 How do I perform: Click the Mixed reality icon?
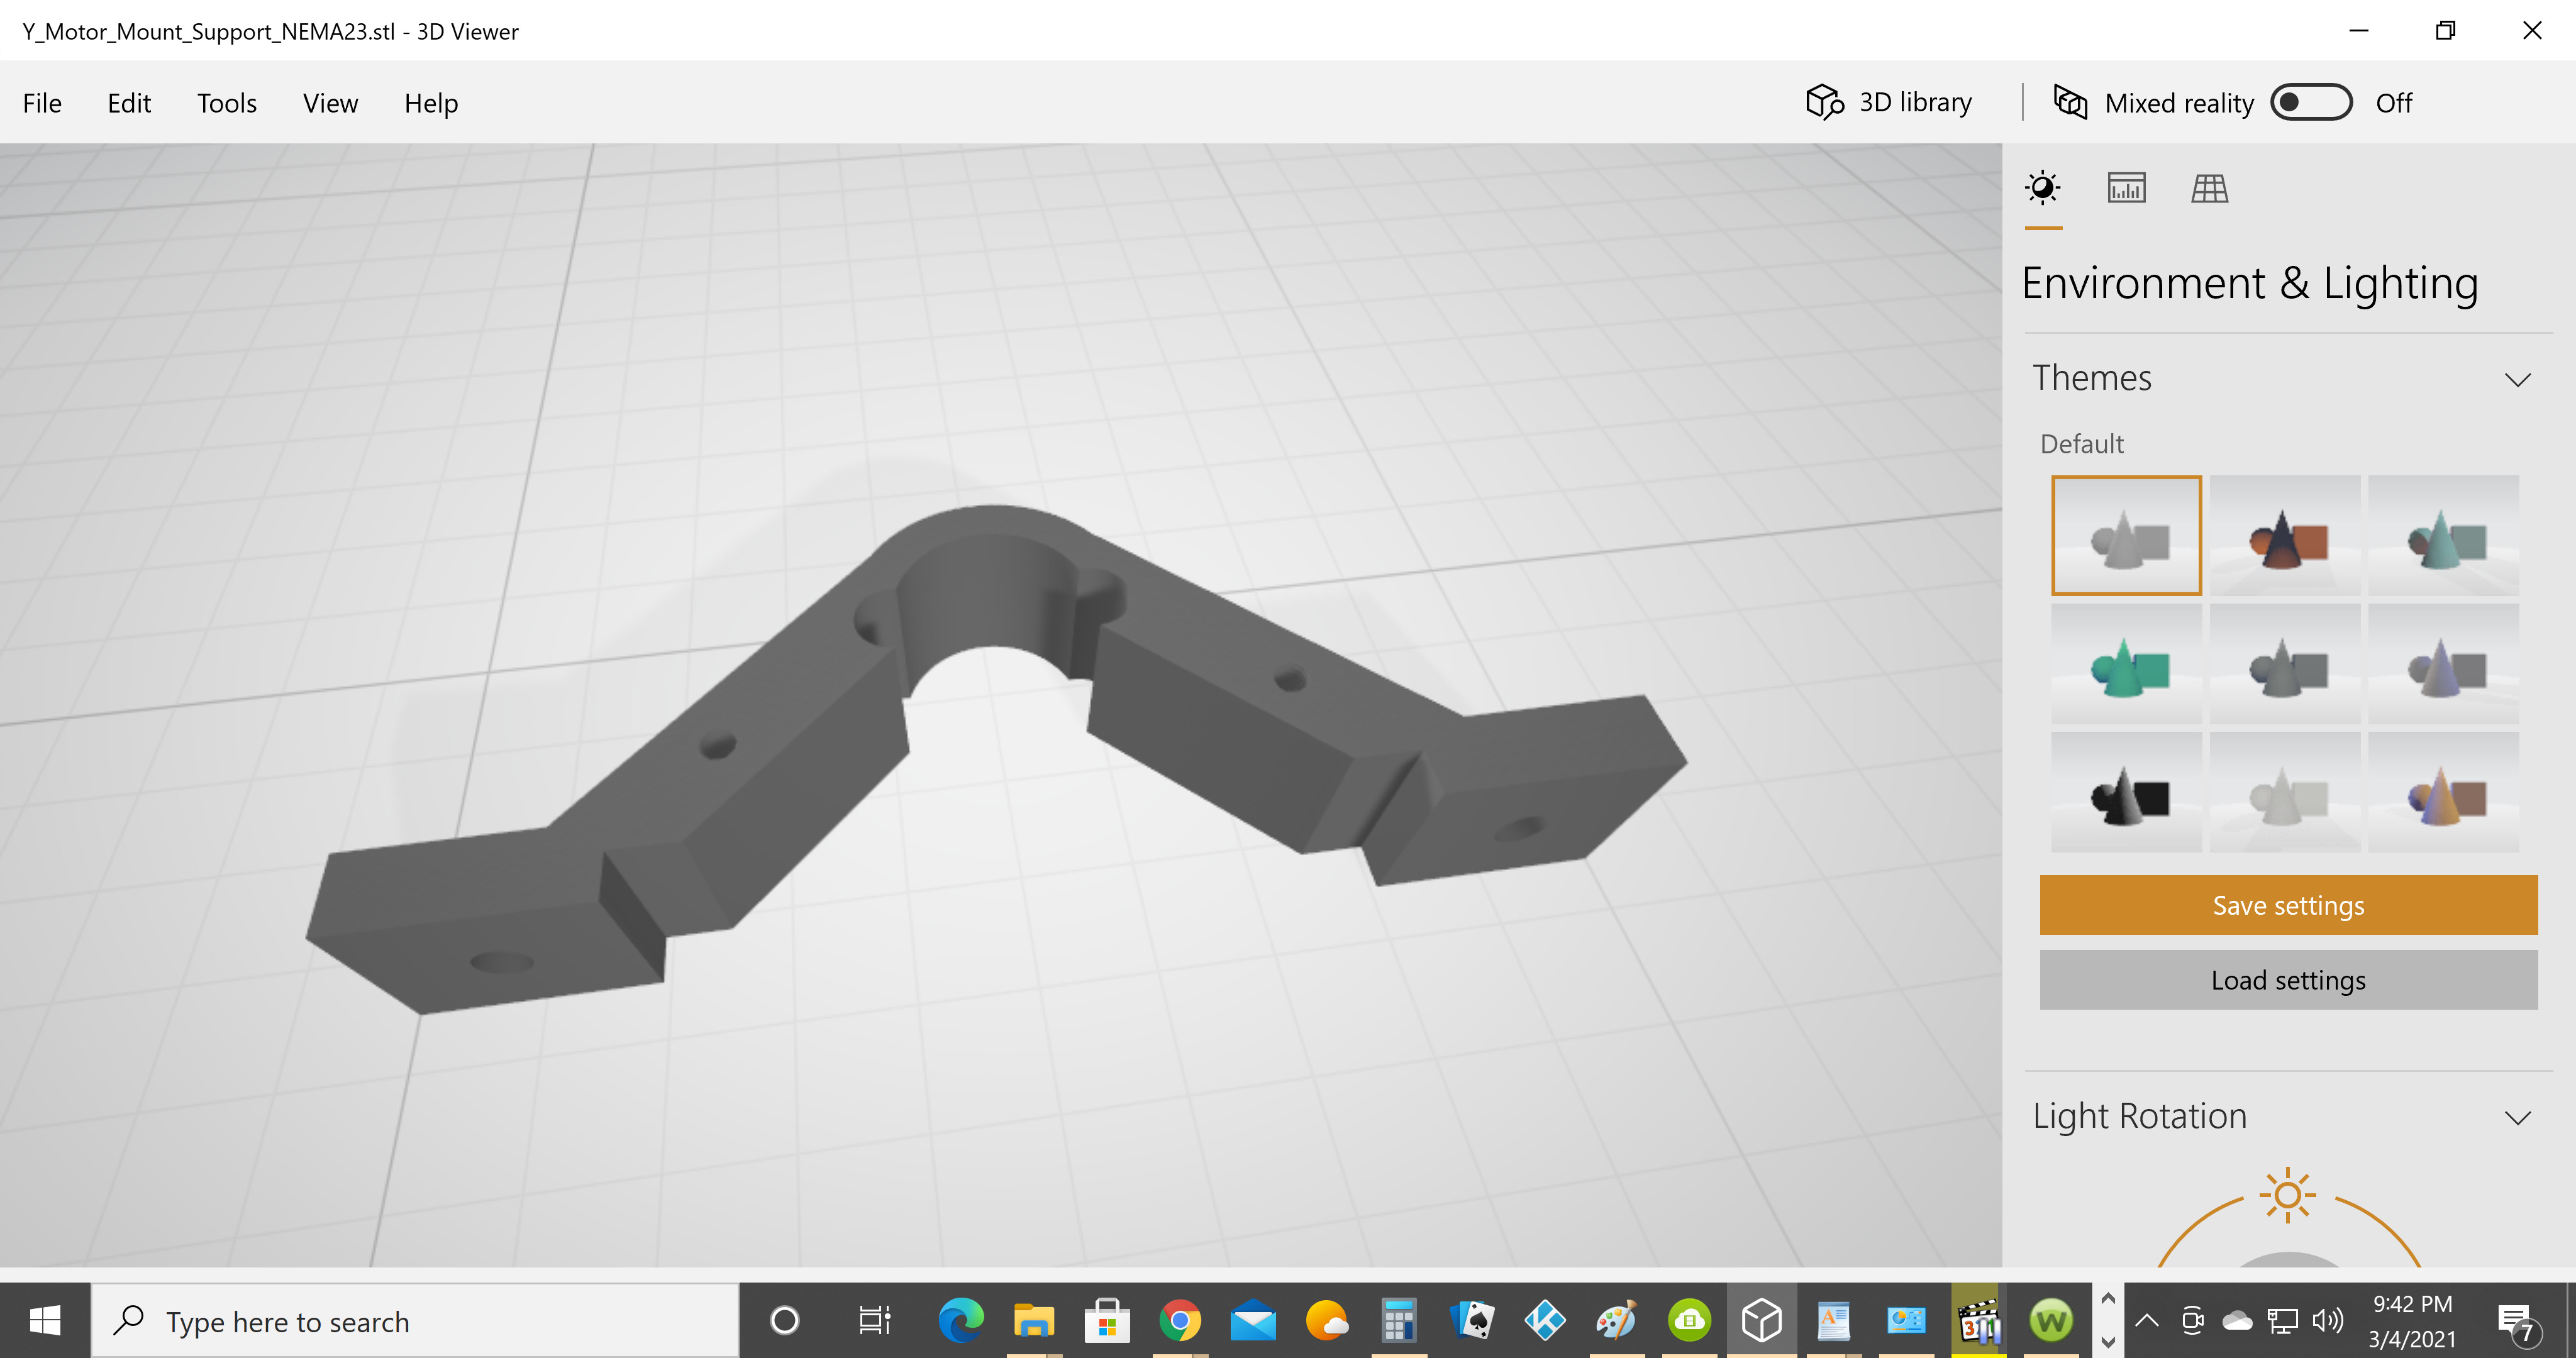click(x=2070, y=102)
